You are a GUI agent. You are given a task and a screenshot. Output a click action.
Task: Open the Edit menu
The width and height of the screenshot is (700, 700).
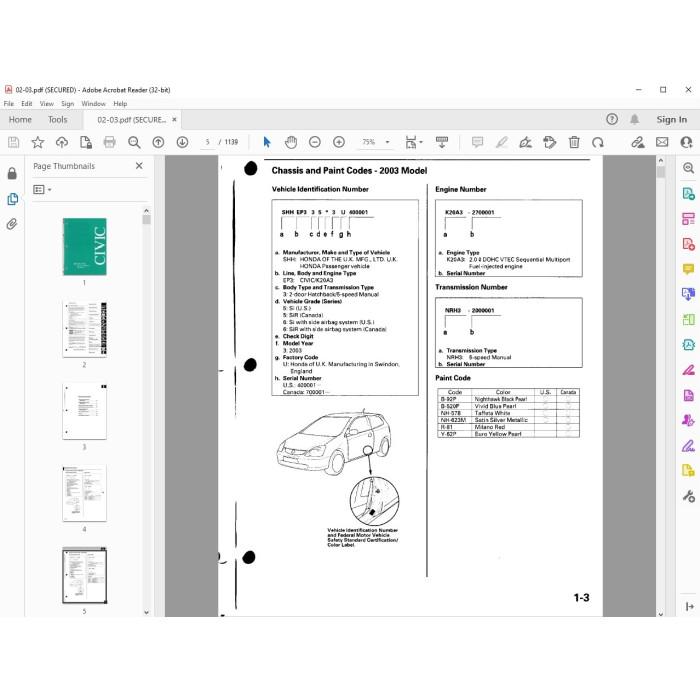[x=27, y=104]
